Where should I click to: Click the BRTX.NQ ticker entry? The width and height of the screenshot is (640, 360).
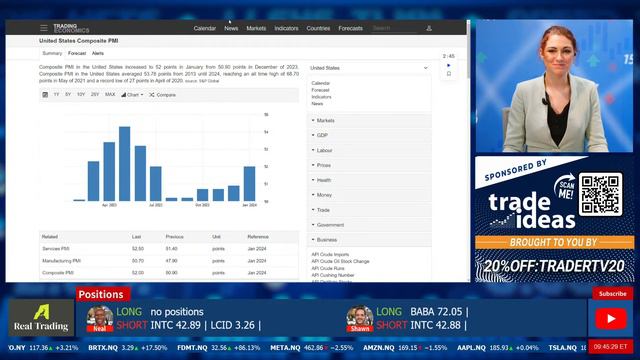tap(128, 348)
